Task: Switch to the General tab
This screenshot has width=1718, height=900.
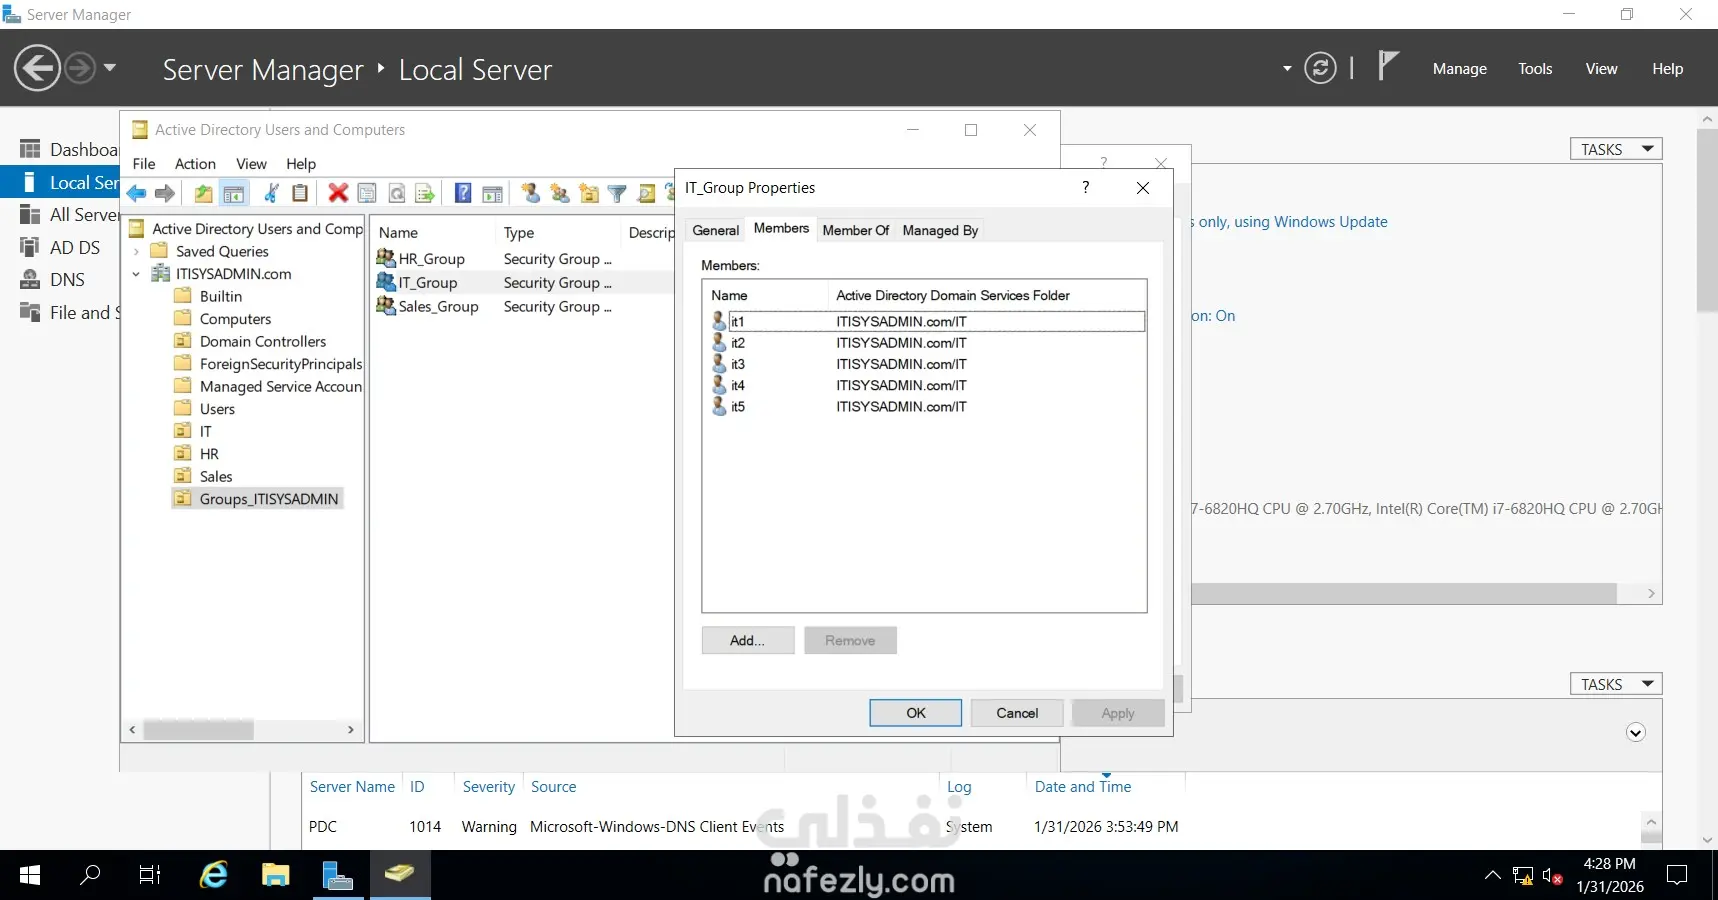Action: coord(716,230)
